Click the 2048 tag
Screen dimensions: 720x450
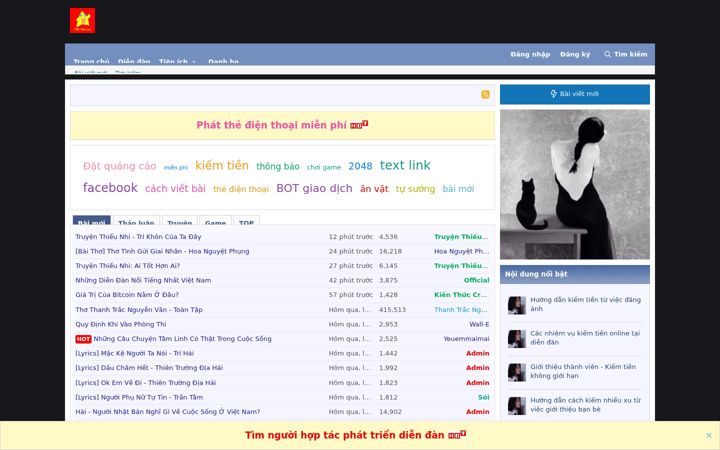pos(360,166)
